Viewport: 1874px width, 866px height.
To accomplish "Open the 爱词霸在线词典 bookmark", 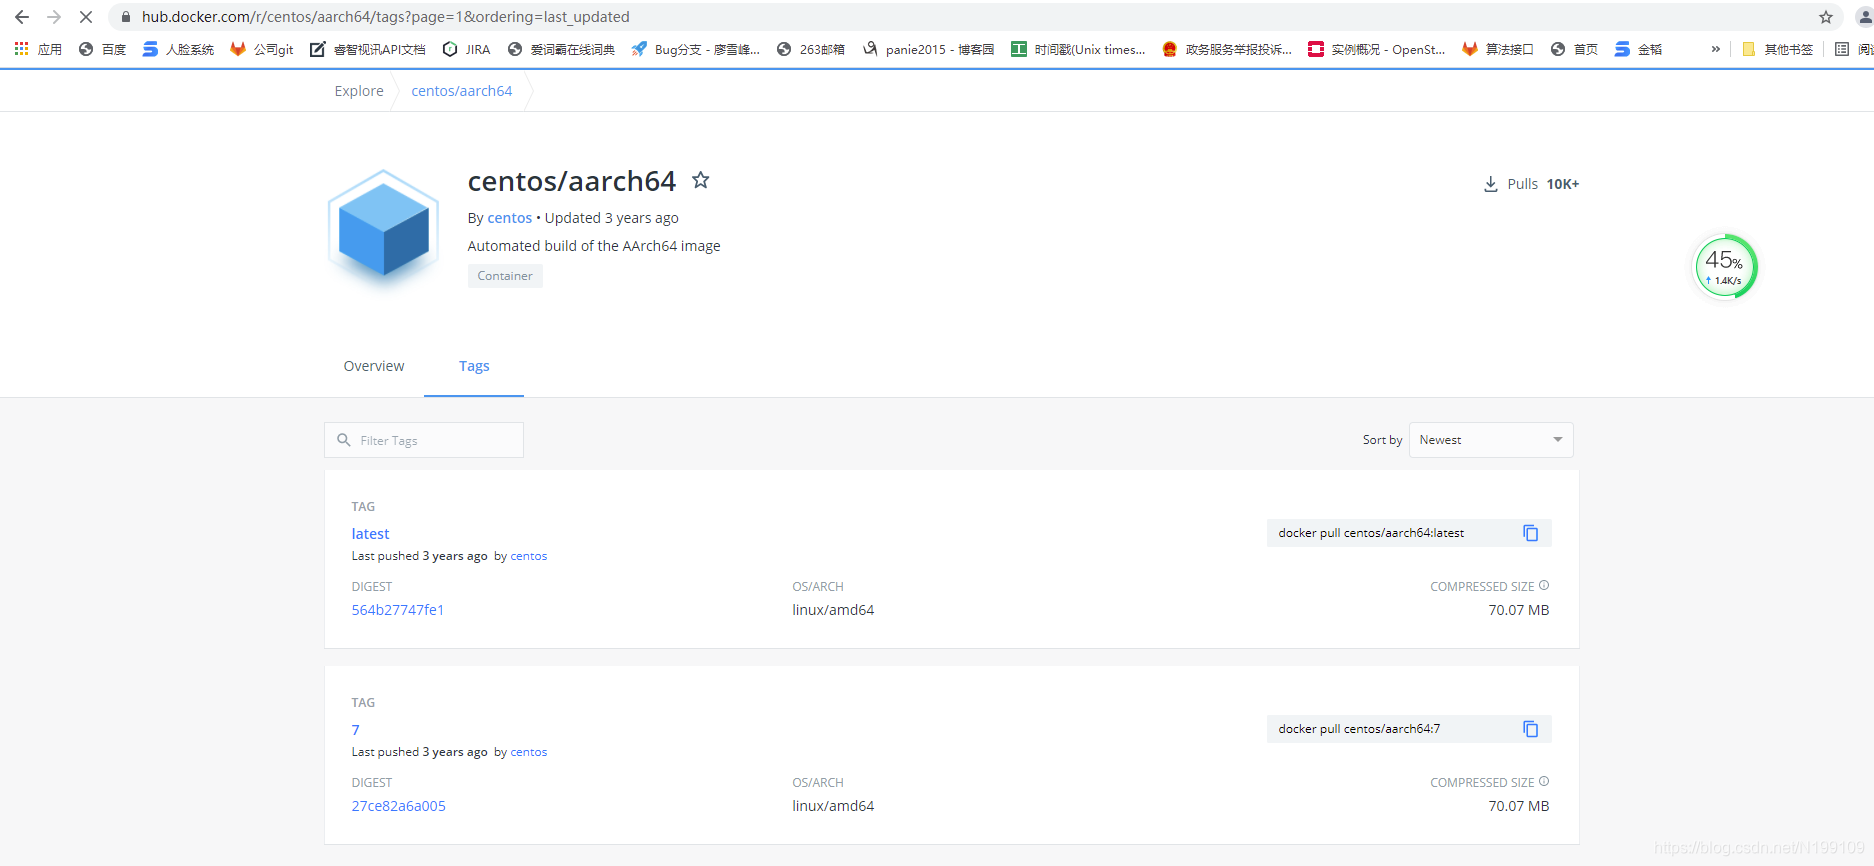I will tap(561, 49).
